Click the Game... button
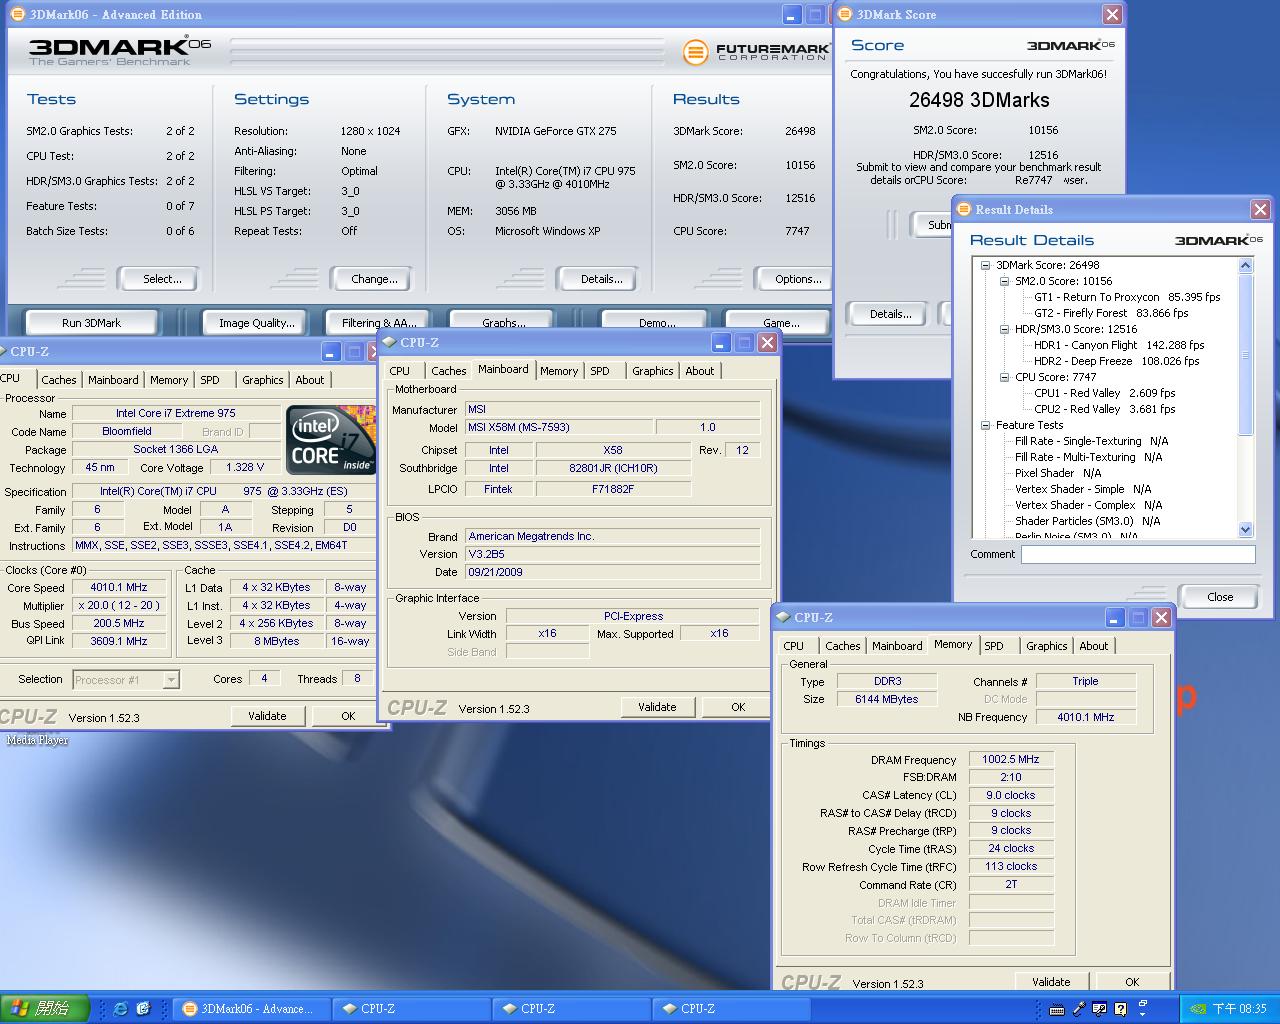The width and height of the screenshot is (1280, 1024). tap(780, 322)
